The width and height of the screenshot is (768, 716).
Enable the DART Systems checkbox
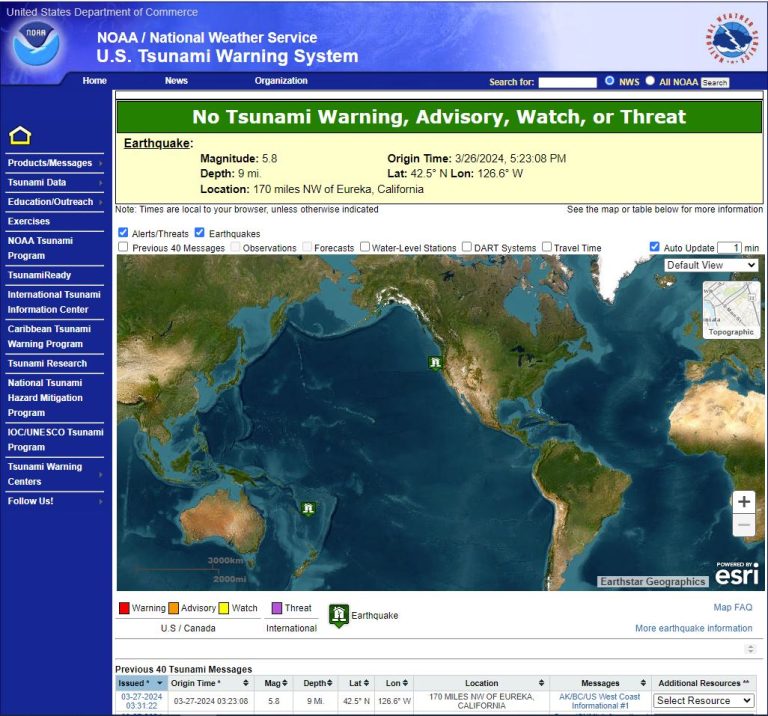(x=467, y=247)
